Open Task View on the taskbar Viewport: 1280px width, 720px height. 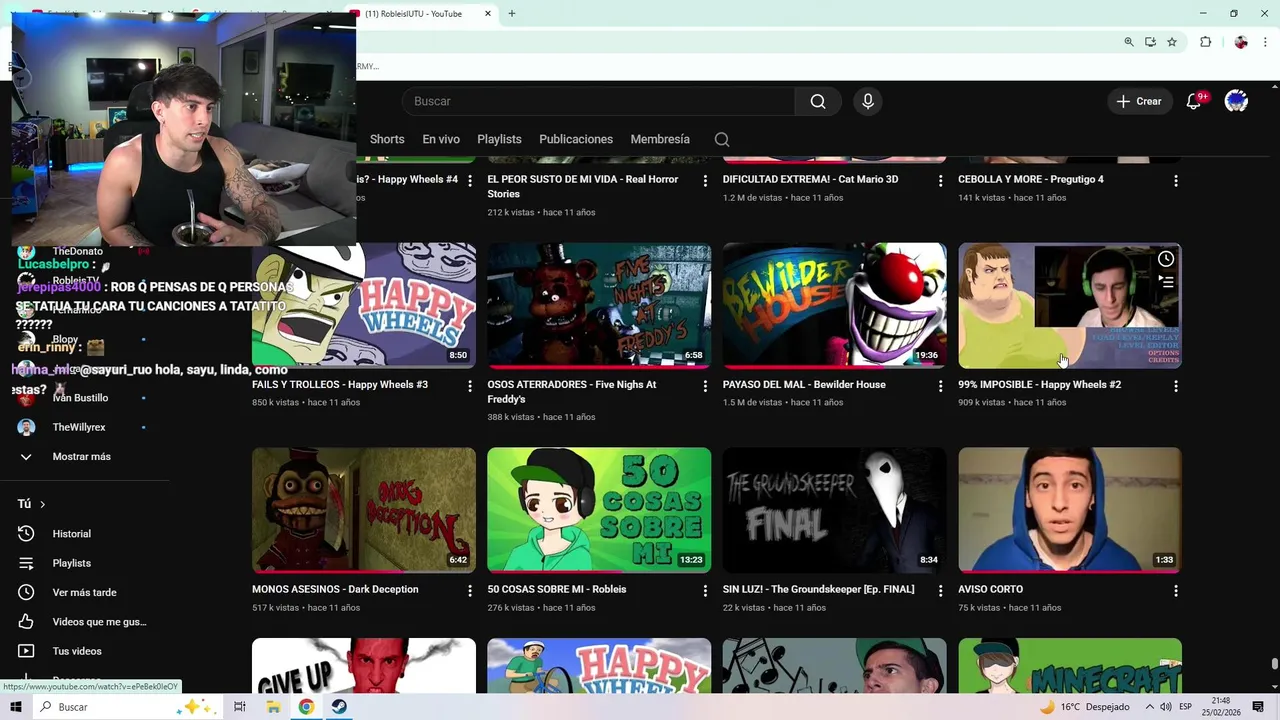(240, 707)
